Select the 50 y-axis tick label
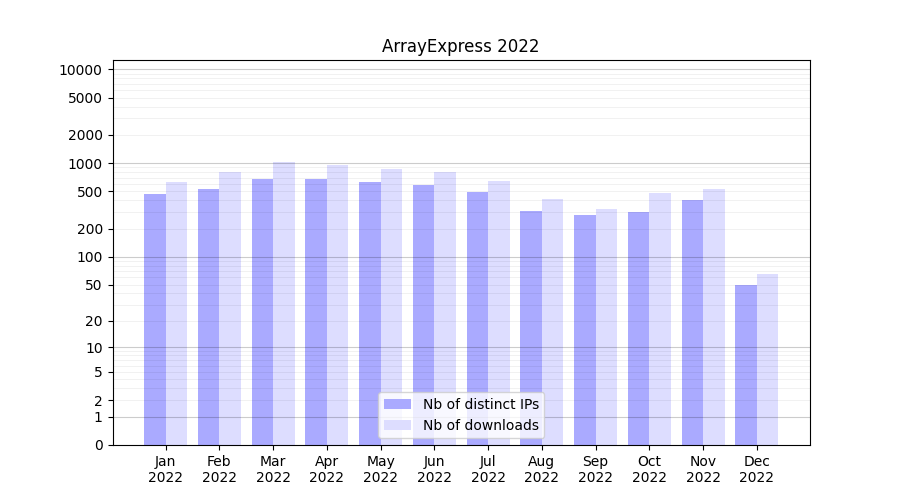Image resolution: width=900 pixels, height=500 pixels. 91,286
